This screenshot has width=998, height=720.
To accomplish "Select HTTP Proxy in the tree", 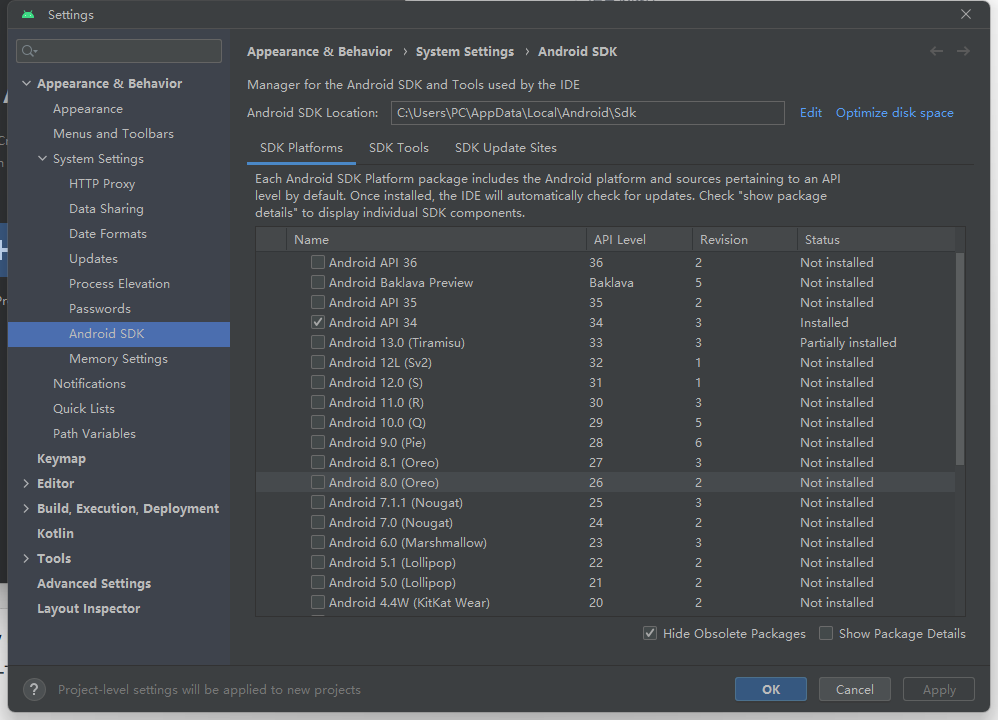I will (102, 184).
